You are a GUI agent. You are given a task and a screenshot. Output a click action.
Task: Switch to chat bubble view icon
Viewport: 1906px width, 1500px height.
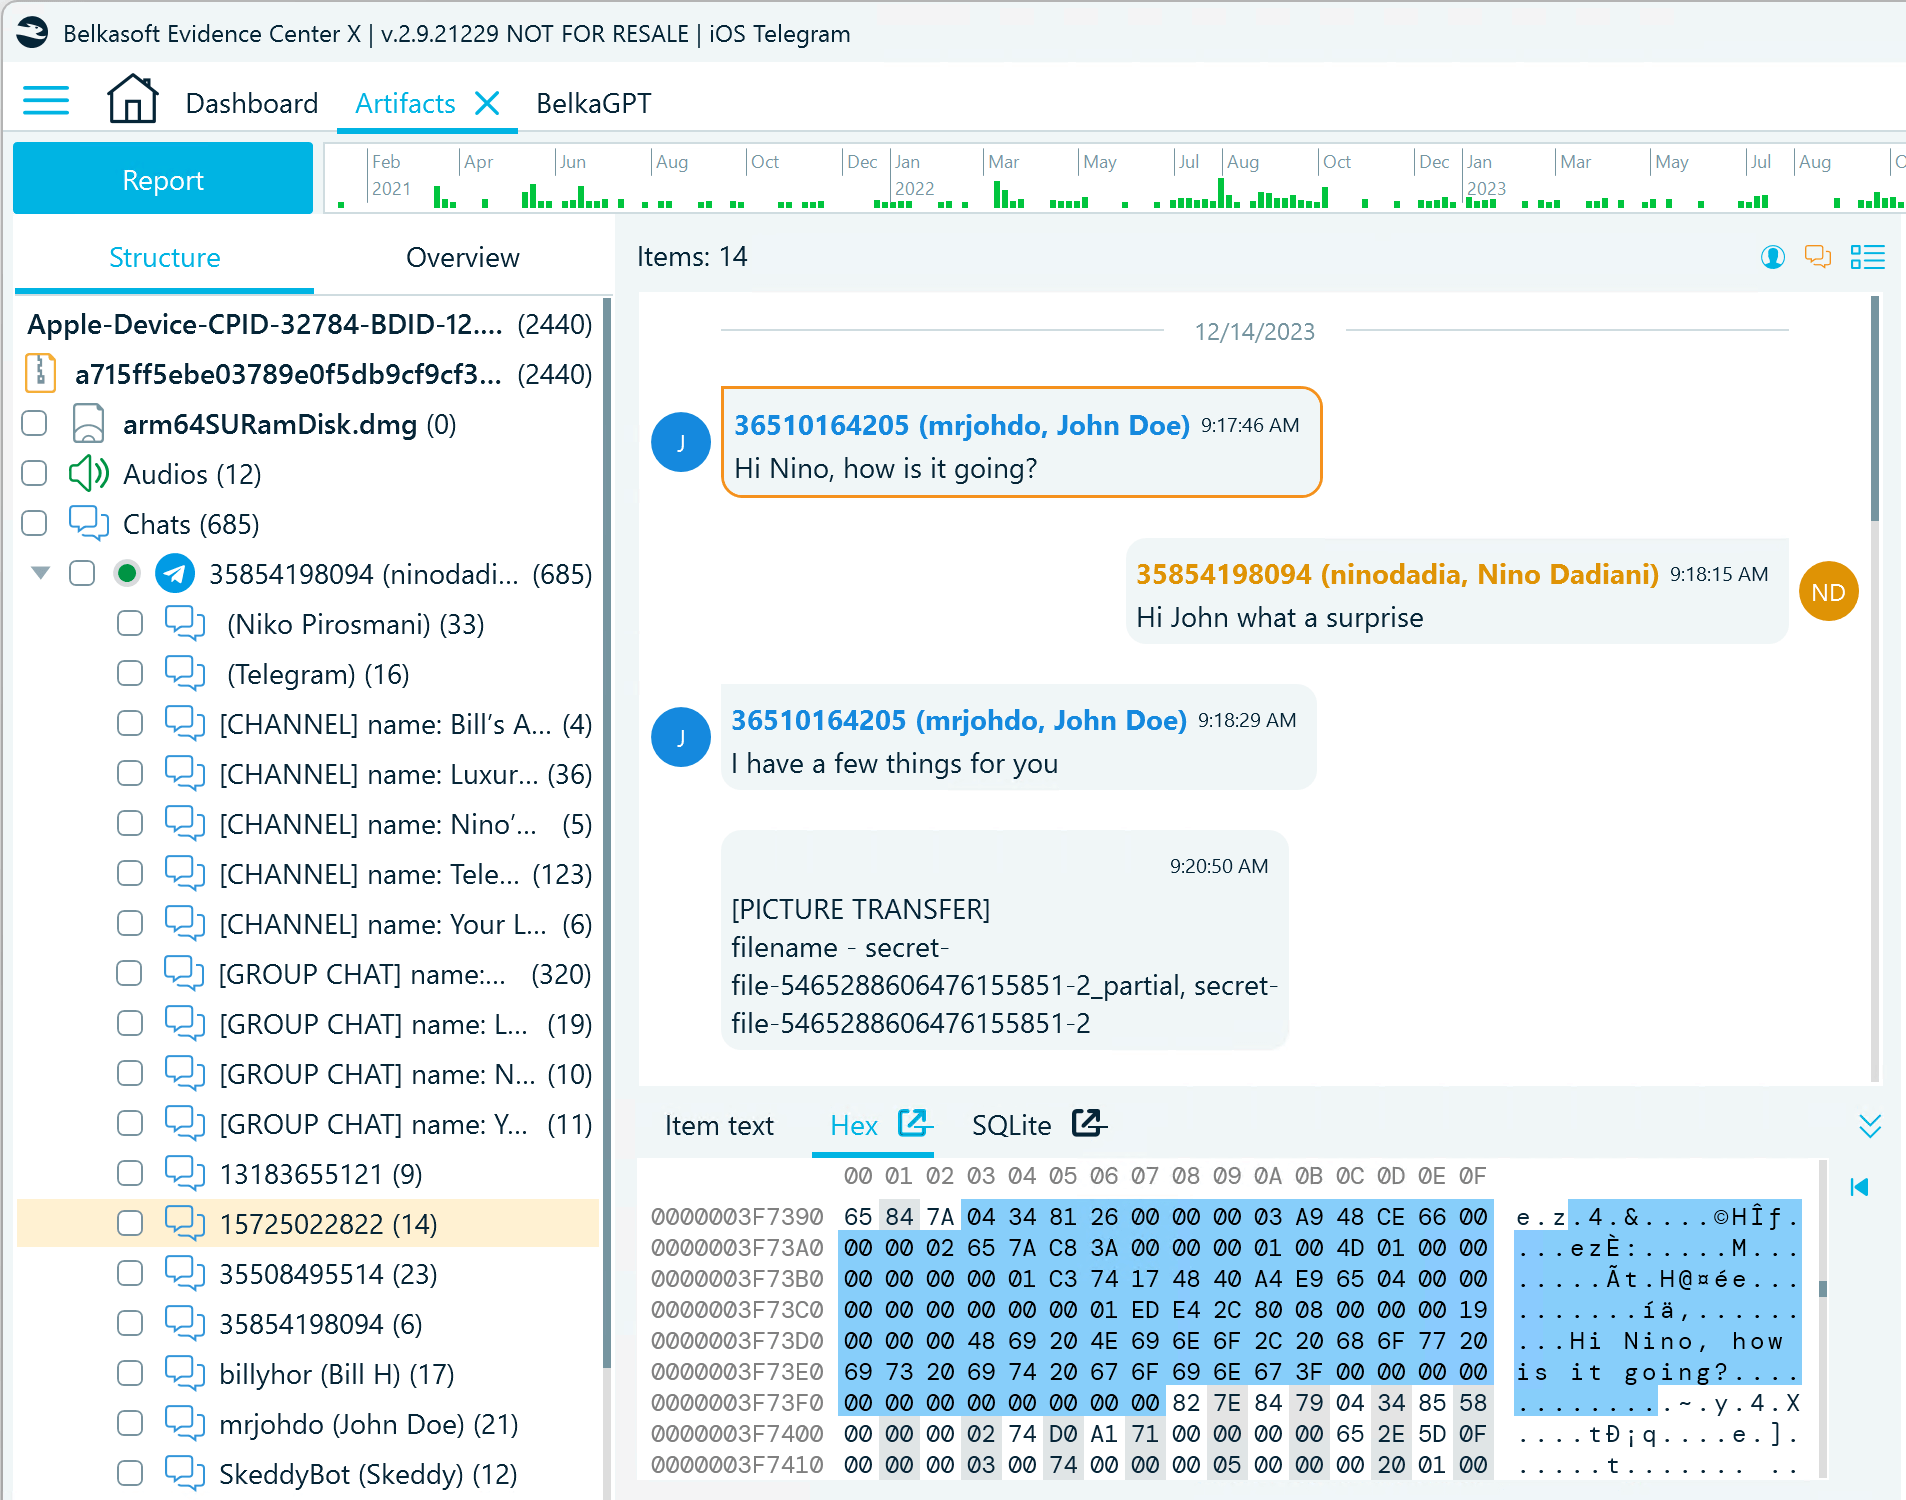point(1817,257)
